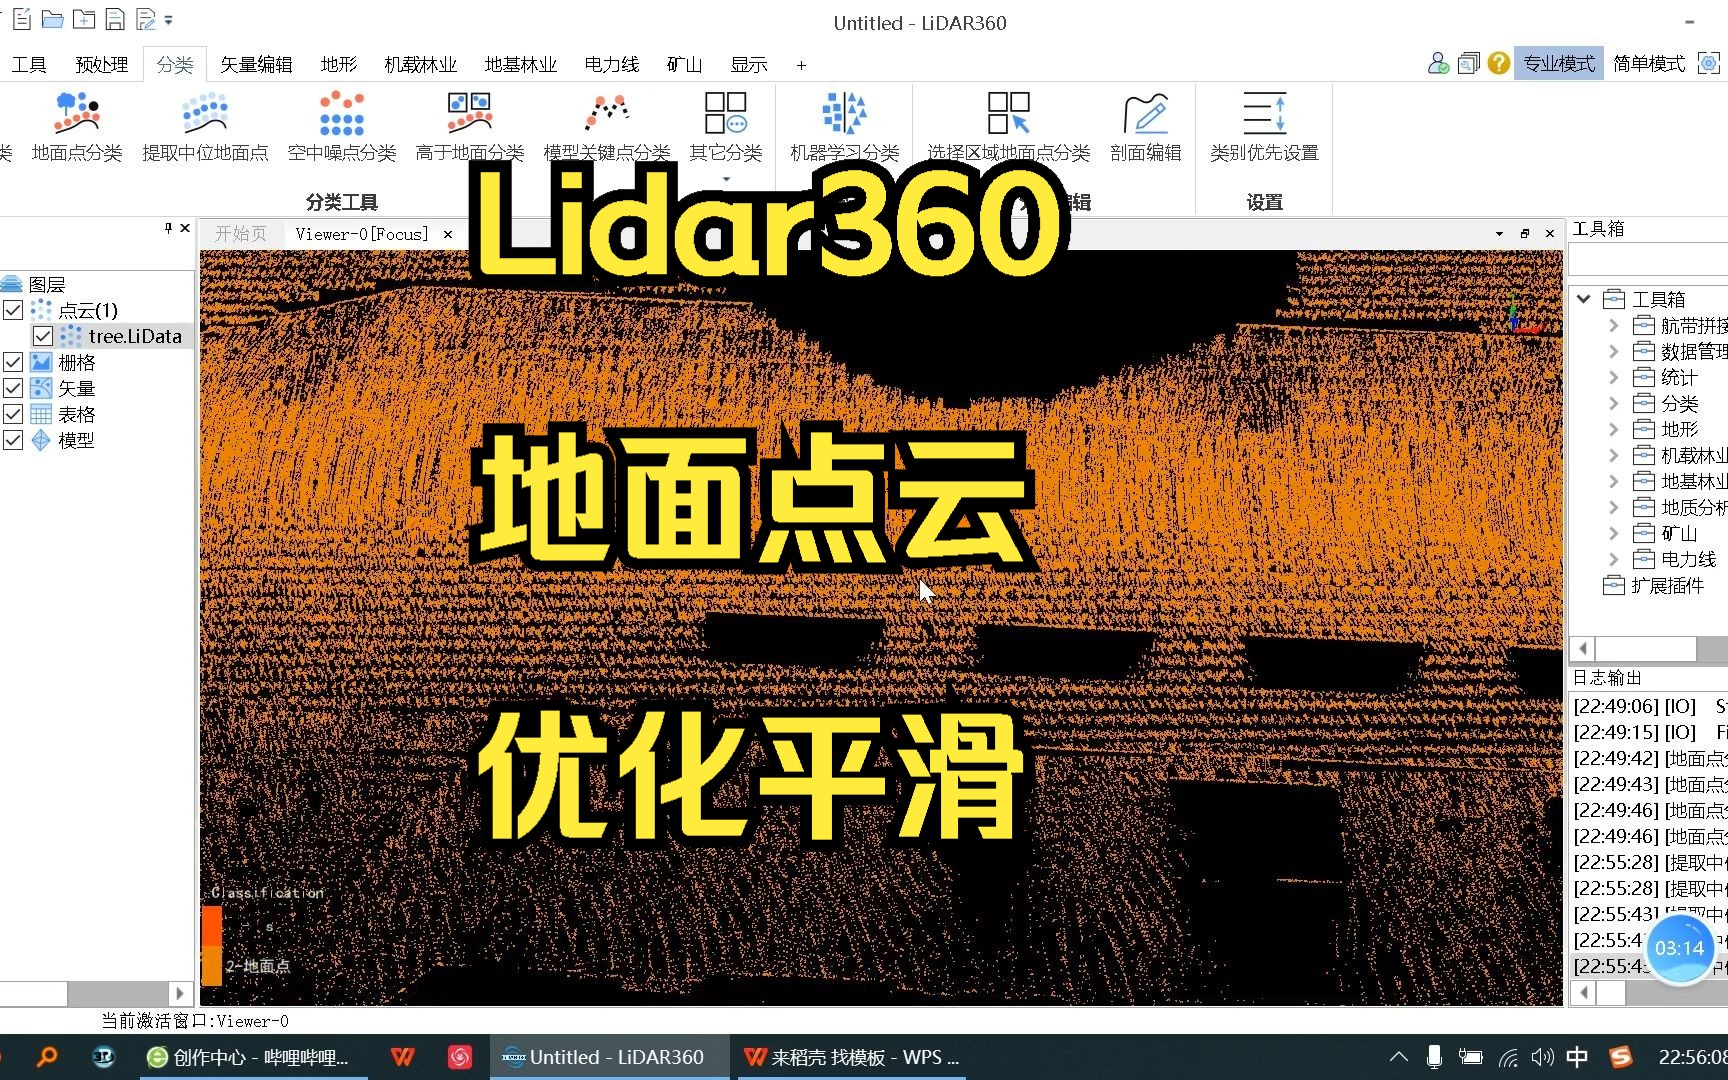Open the 工具 ribbon tab

tap(29, 65)
